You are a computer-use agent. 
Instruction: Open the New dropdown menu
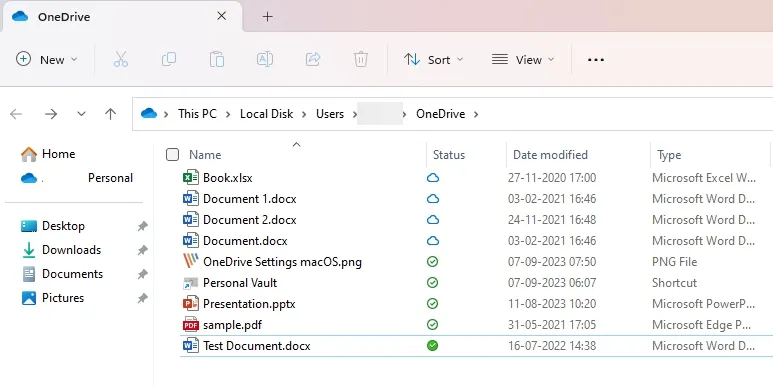[x=47, y=60]
